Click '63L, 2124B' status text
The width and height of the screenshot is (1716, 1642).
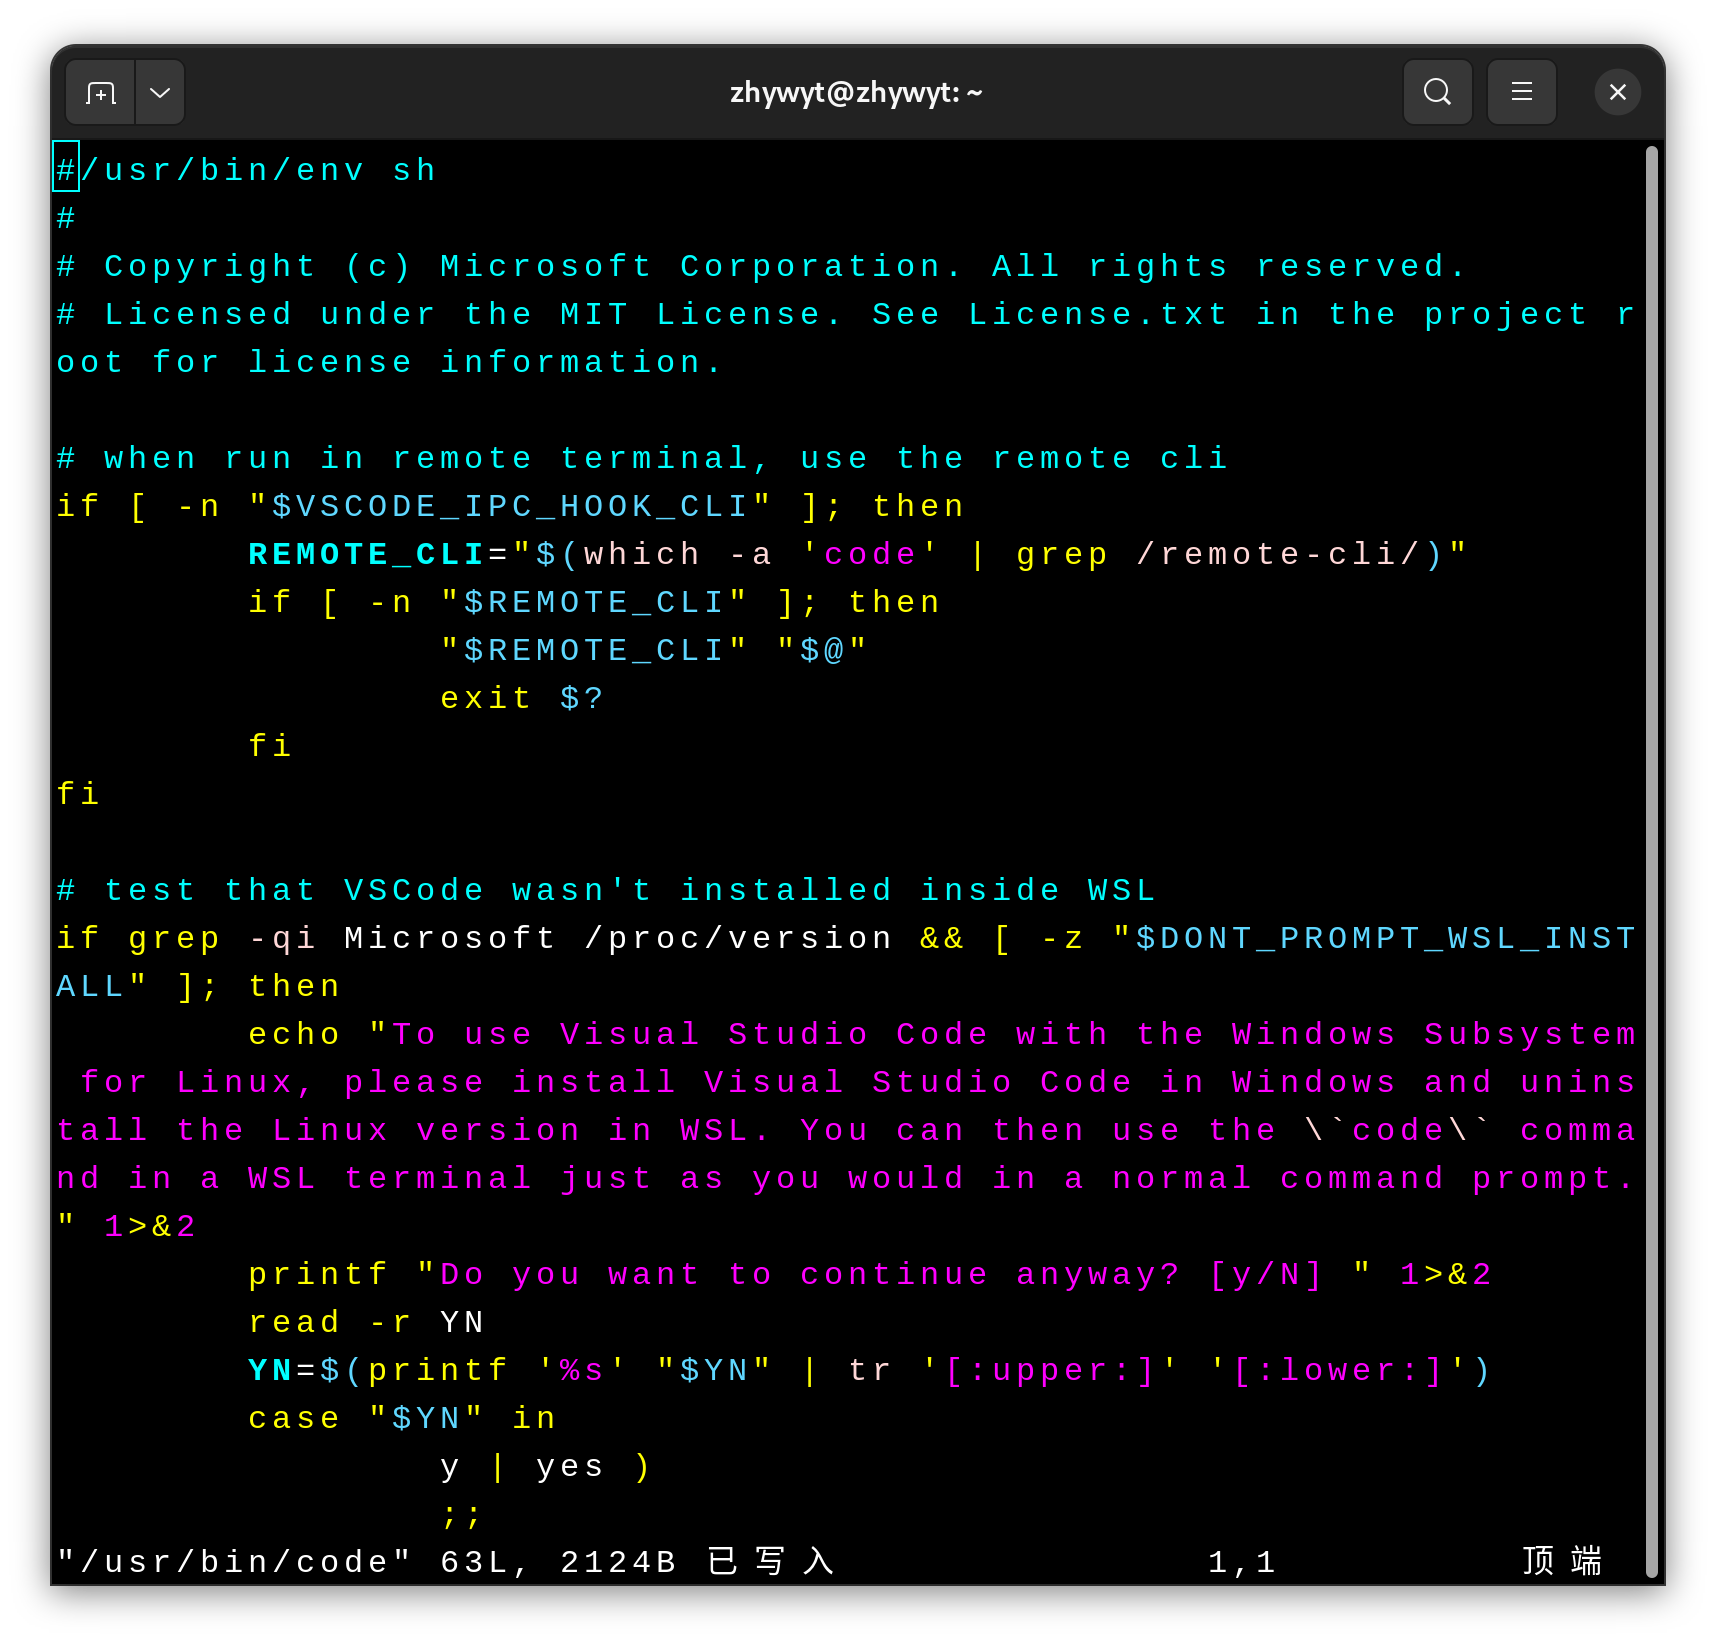(558, 1562)
